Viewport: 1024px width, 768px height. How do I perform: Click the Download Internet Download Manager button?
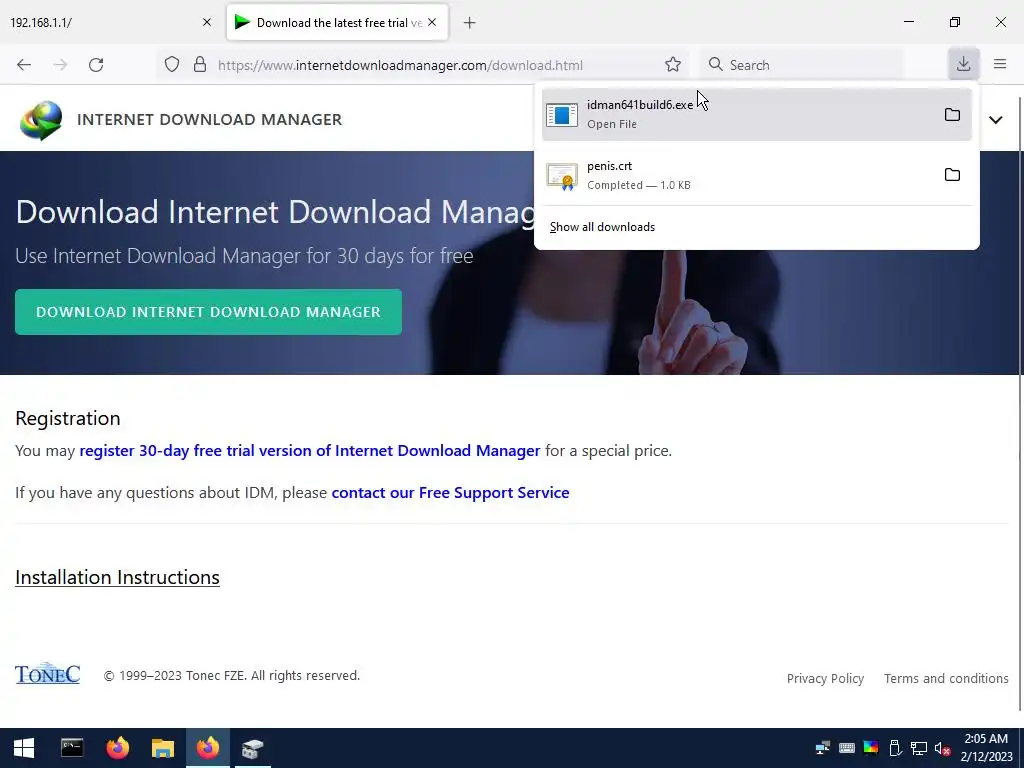[208, 312]
